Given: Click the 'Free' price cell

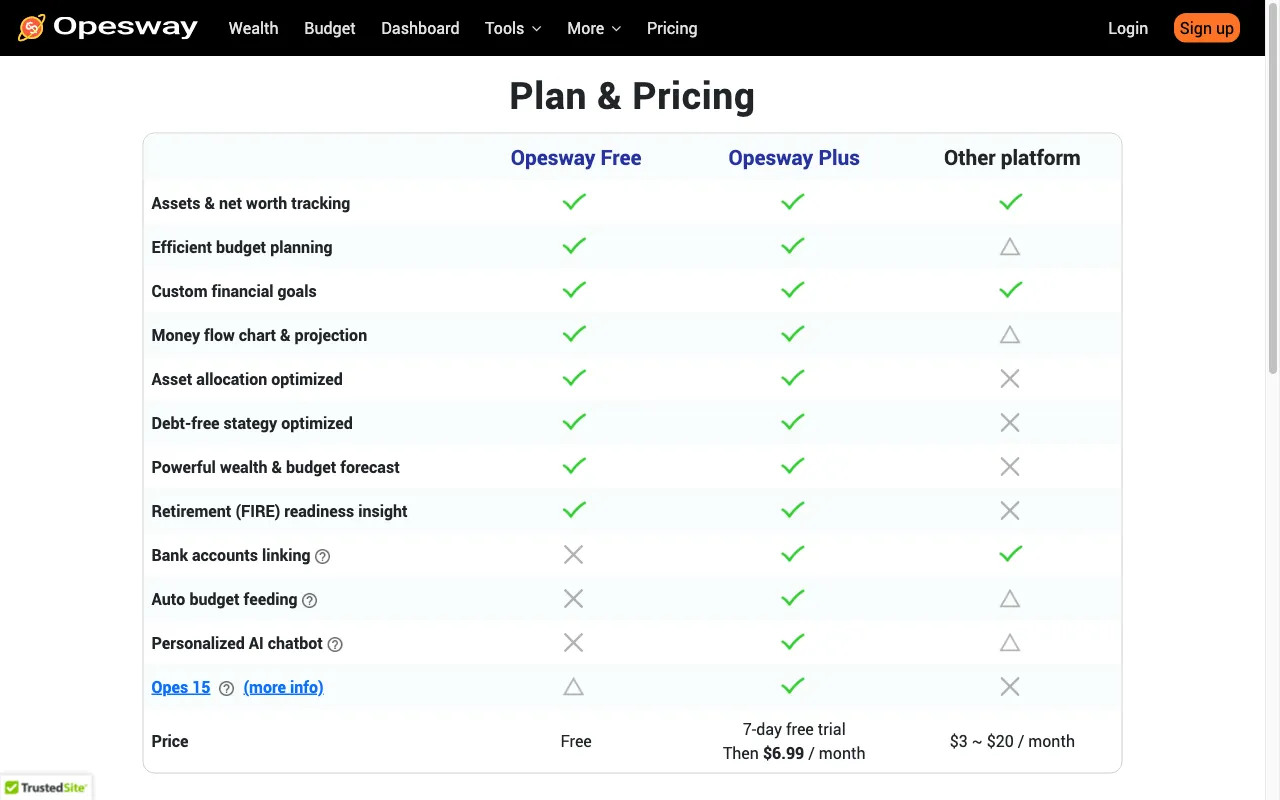Looking at the screenshot, I should tap(576, 741).
